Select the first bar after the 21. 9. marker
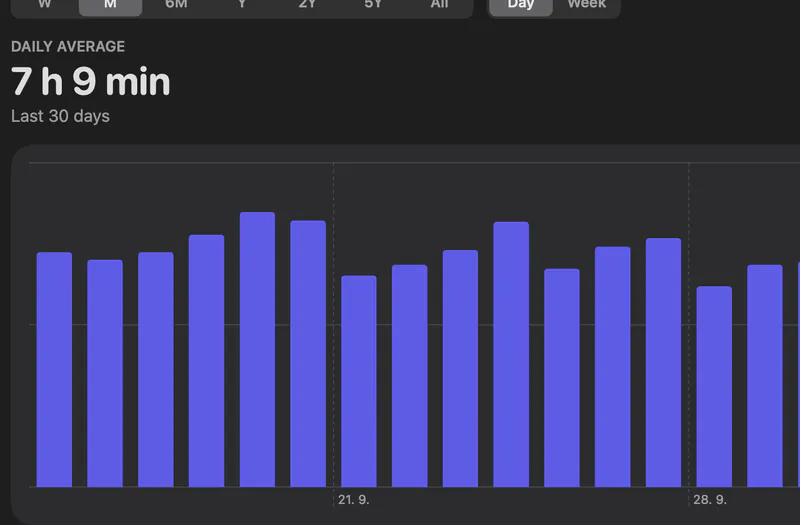This screenshot has height=525, width=800. (359, 381)
